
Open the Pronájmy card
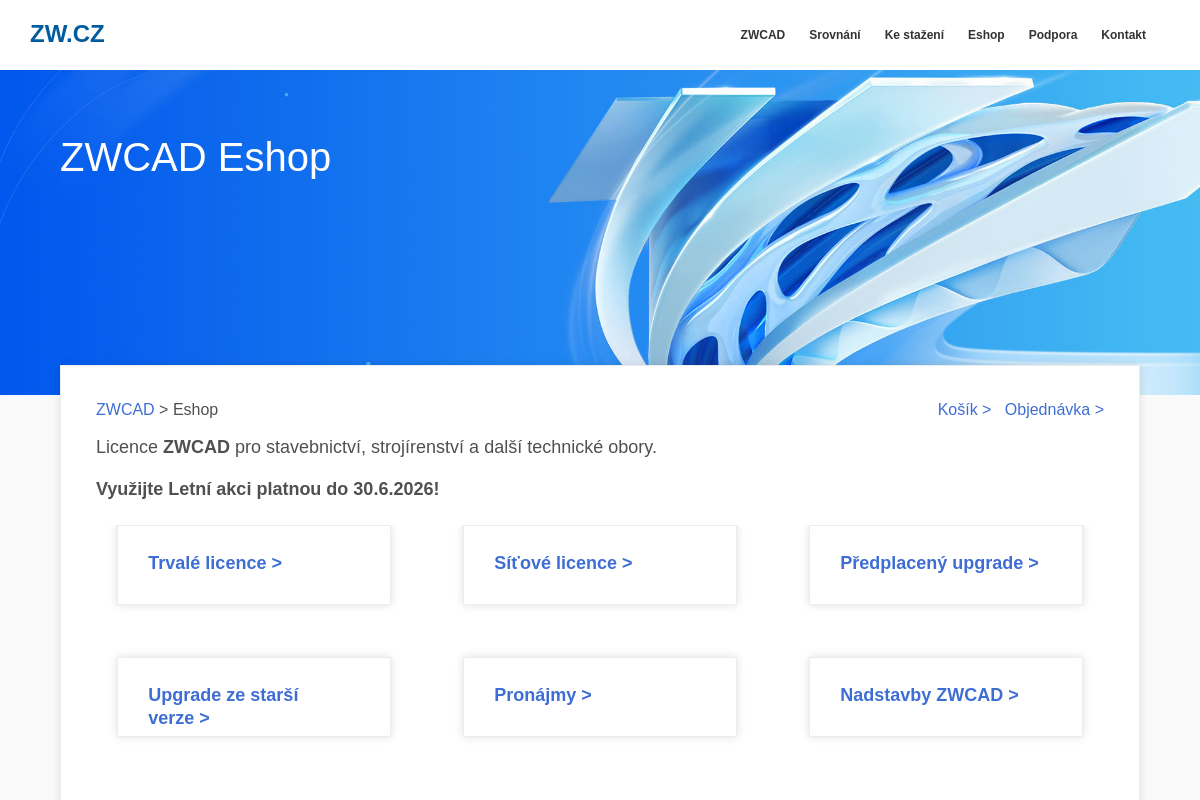(600, 697)
